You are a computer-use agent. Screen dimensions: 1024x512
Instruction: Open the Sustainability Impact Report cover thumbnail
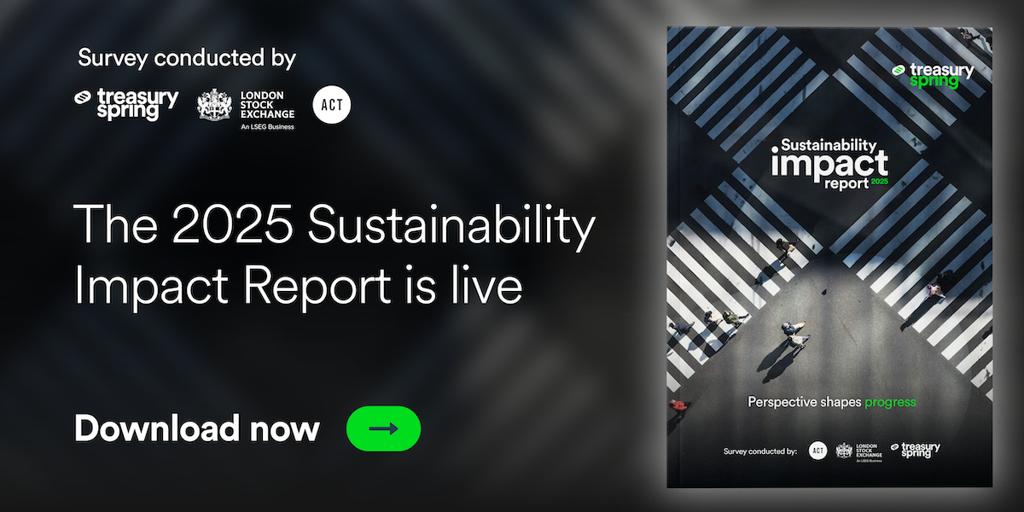[829, 257]
